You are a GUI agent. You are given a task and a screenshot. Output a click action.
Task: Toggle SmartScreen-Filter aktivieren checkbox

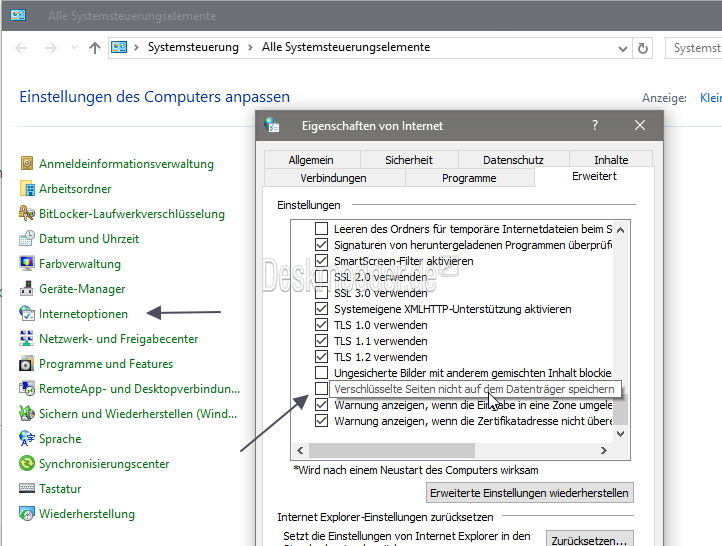[321, 261]
